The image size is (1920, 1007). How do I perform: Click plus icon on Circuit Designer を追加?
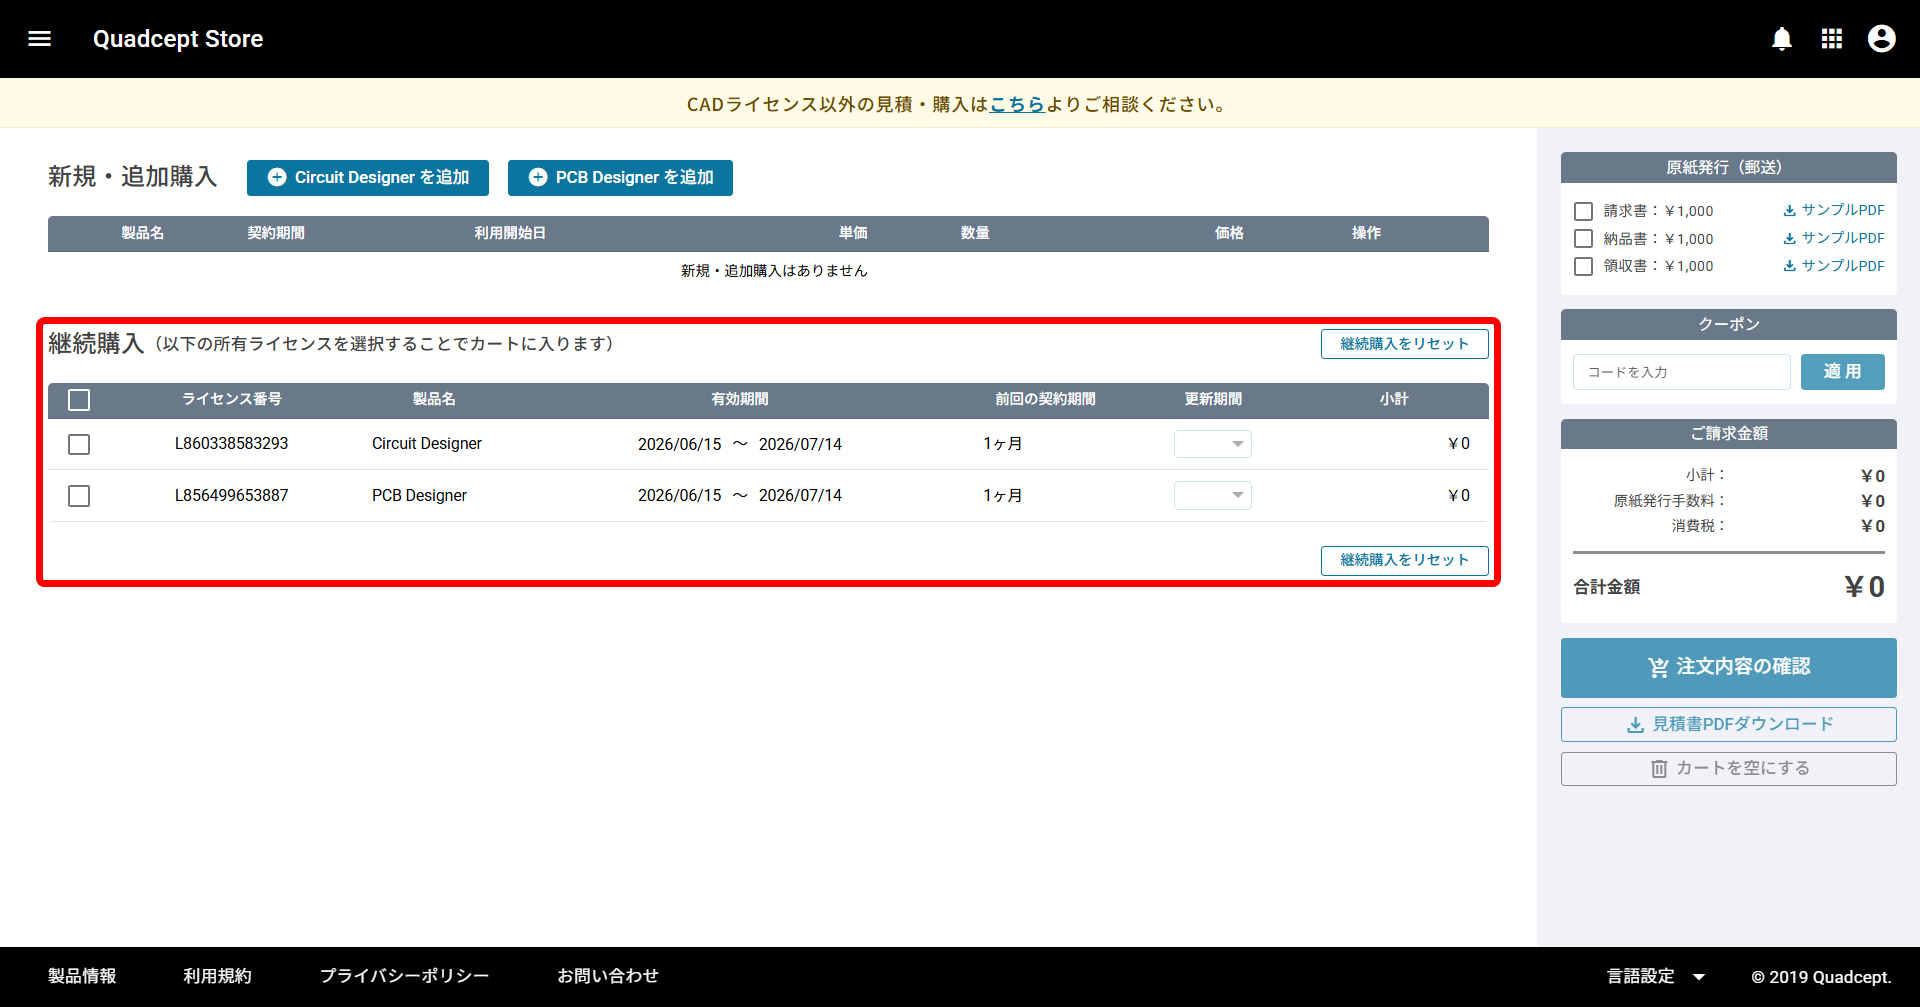tap(277, 177)
